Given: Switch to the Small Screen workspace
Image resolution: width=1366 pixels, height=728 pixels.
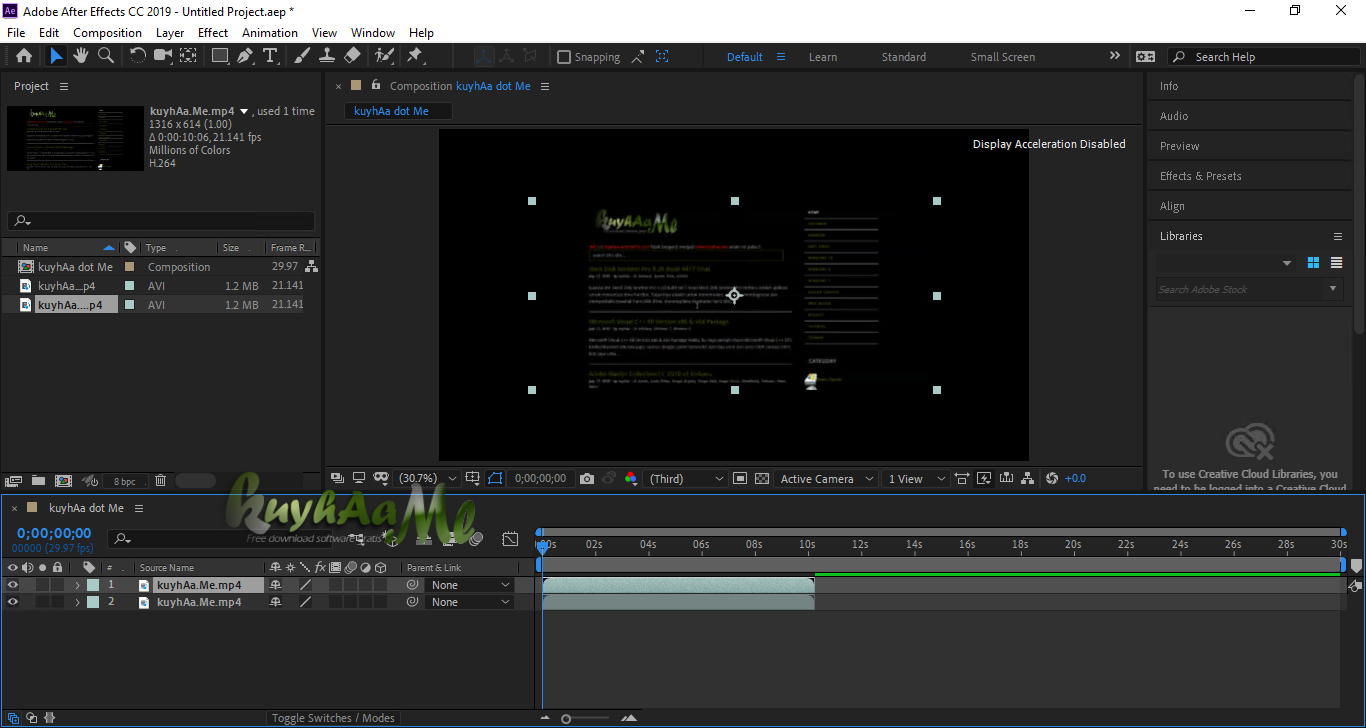Looking at the screenshot, I should [1003, 57].
